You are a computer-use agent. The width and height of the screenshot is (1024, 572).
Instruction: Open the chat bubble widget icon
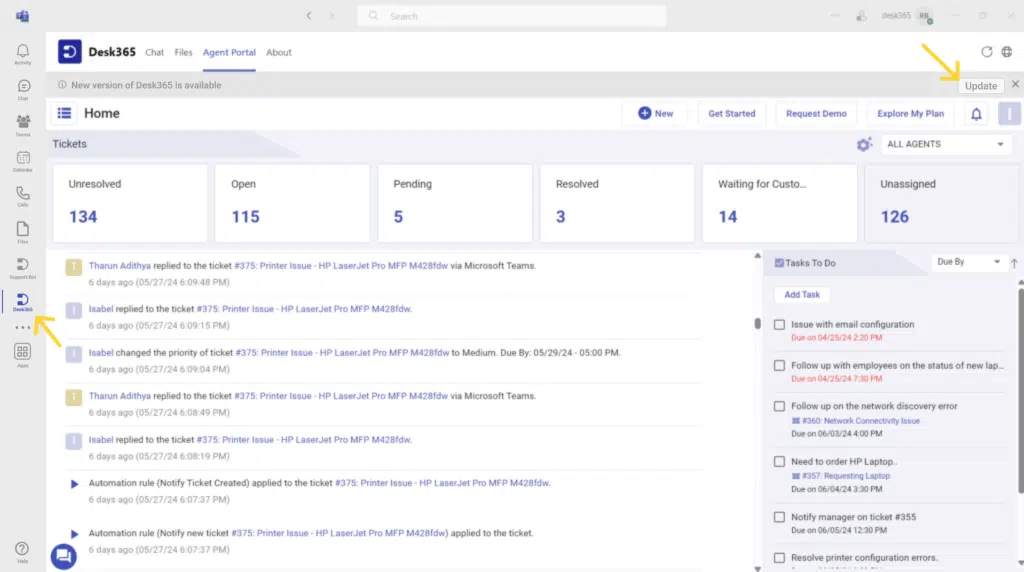(63, 556)
